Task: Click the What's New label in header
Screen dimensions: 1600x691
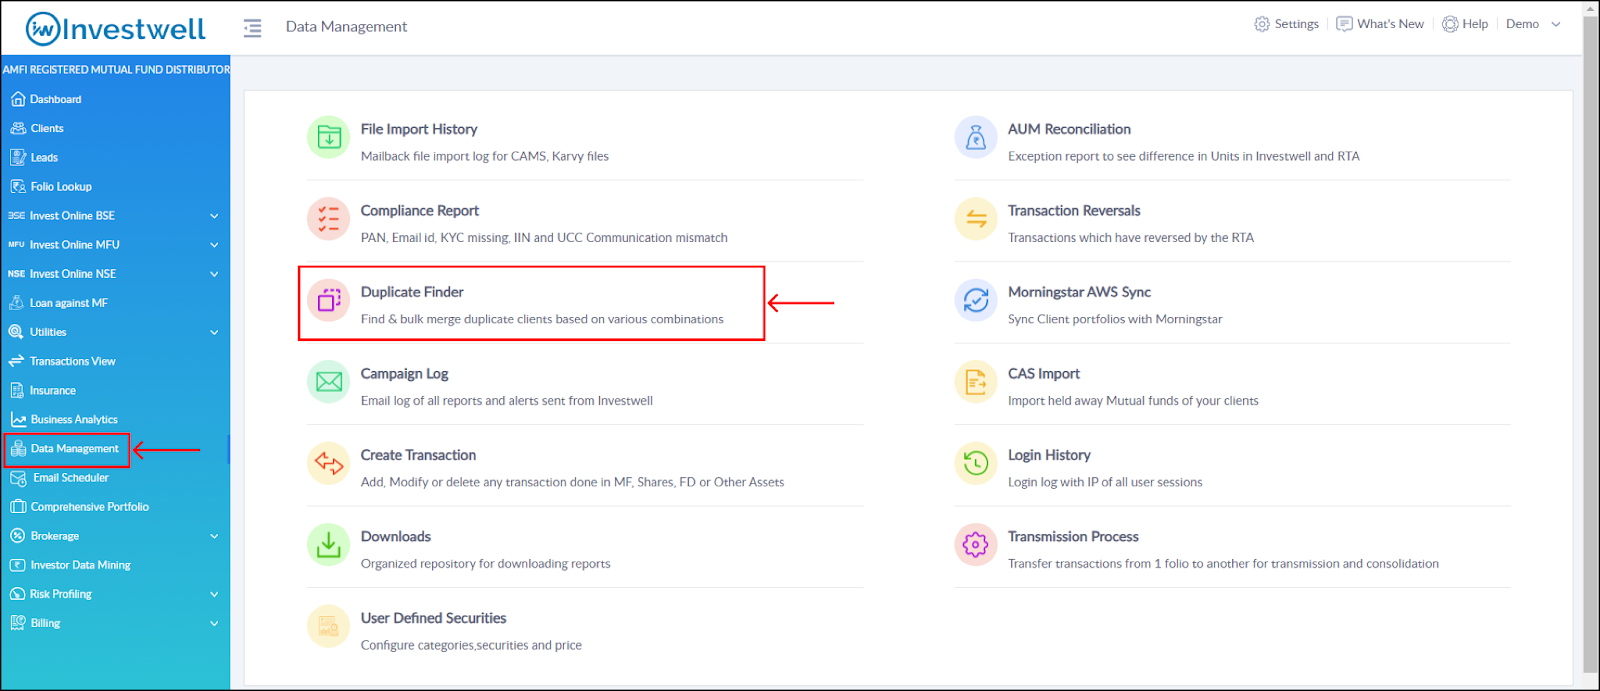Action: coord(1390,24)
